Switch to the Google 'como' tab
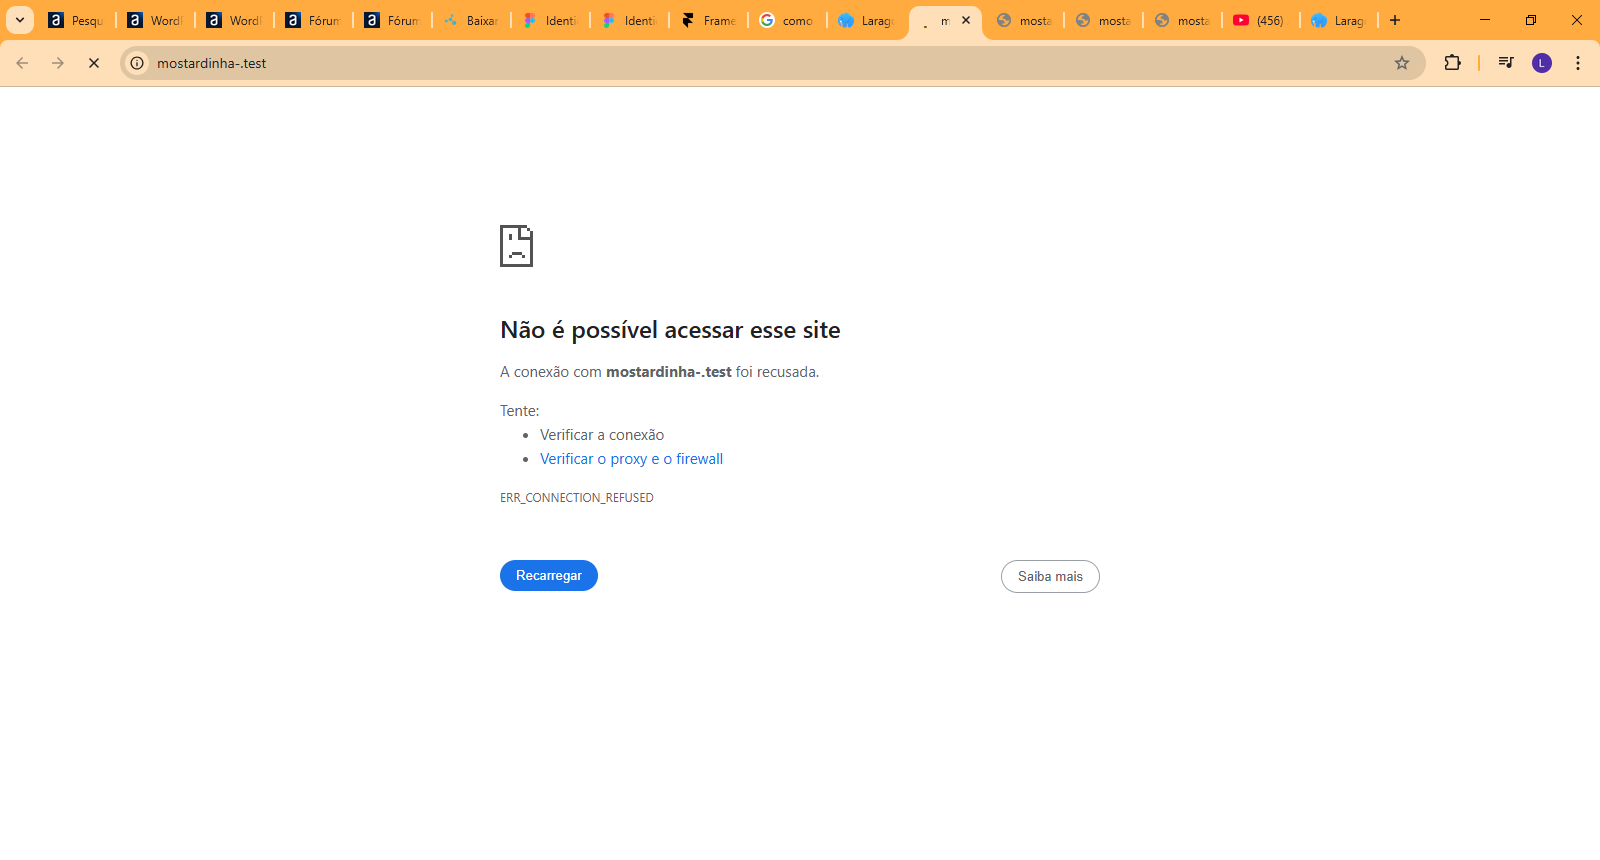1600x860 pixels. [787, 20]
